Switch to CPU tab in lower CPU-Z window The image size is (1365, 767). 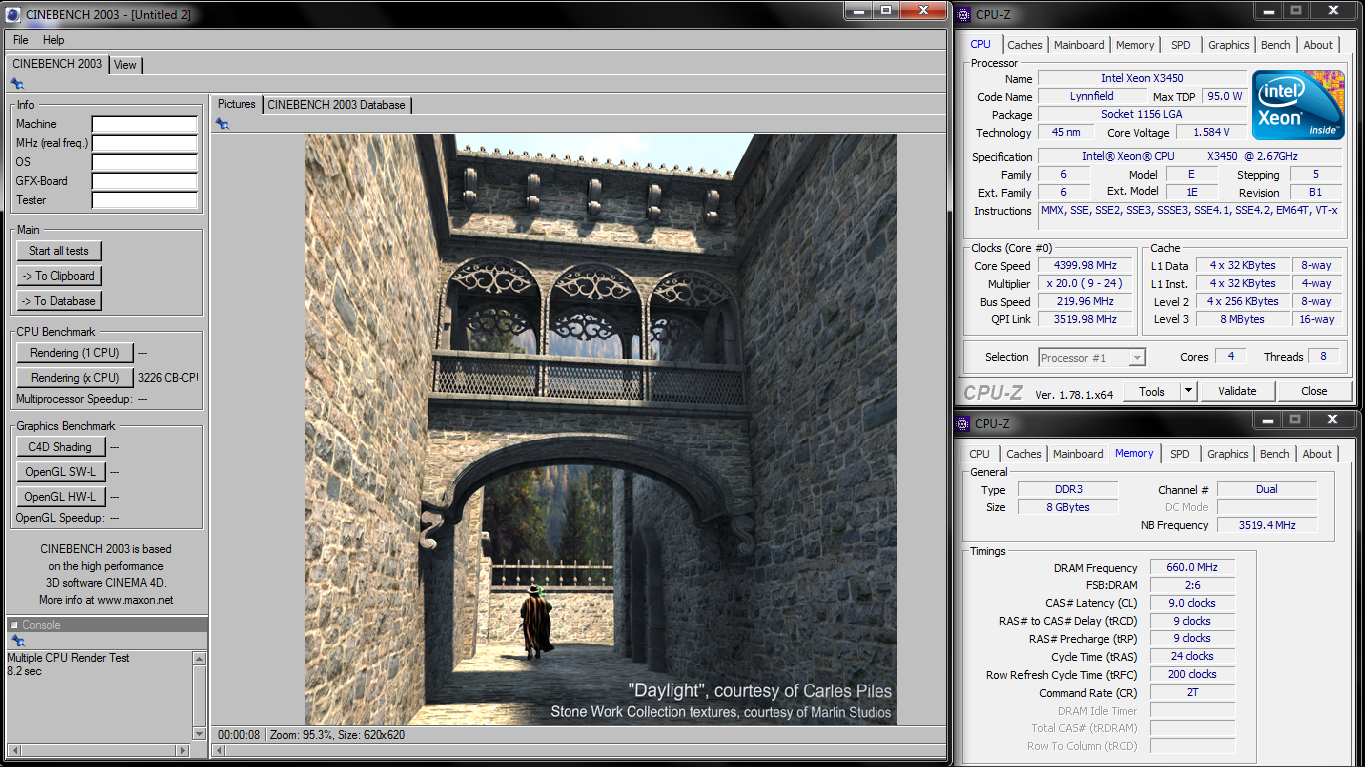(980, 454)
